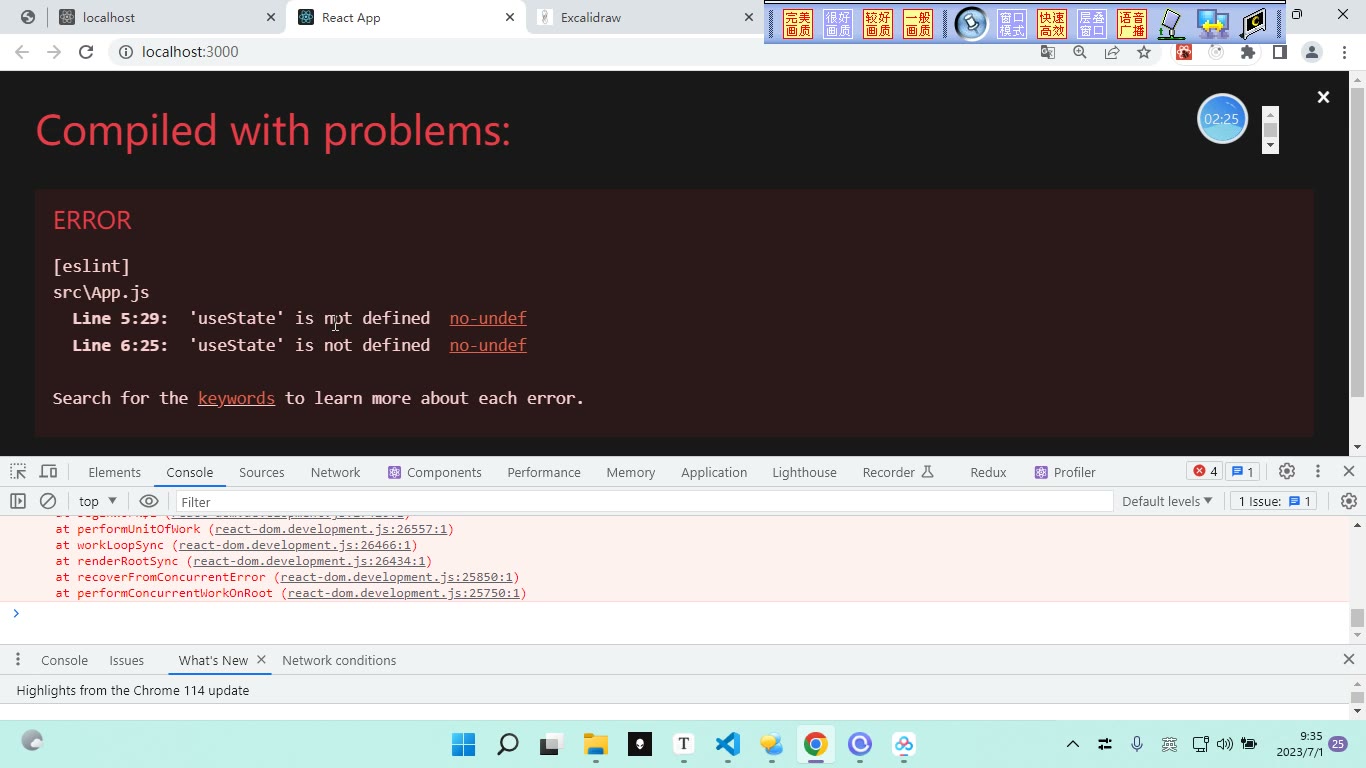This screenshot has width=1366, height=768.
Task: Open the no-undef link for Line 5:29
Action: 488,318
